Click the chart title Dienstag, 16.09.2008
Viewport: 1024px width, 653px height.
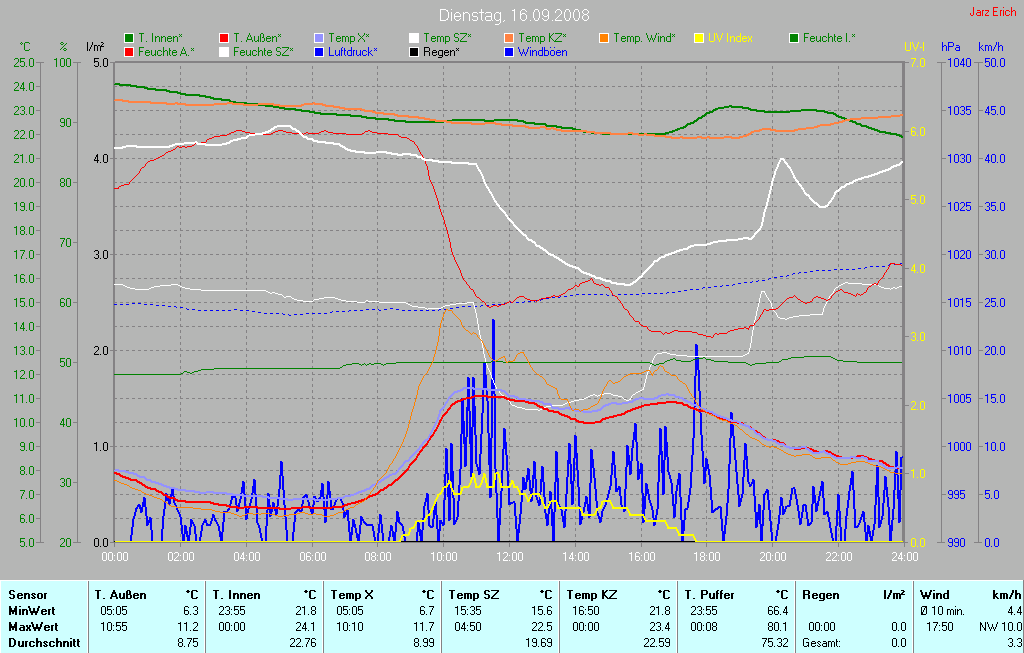(514, 15)
